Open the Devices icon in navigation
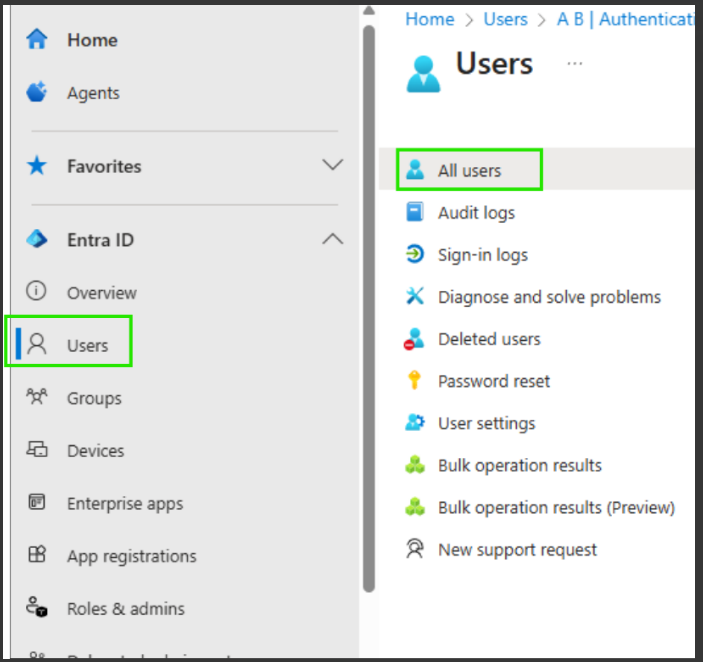 (x=37, y=450)
